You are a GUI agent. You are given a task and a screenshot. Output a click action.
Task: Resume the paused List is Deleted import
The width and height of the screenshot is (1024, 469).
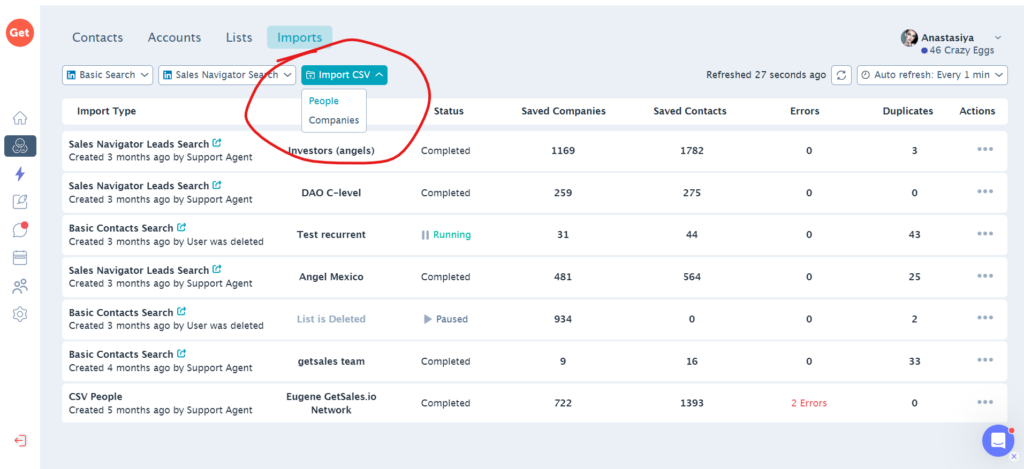428,319
